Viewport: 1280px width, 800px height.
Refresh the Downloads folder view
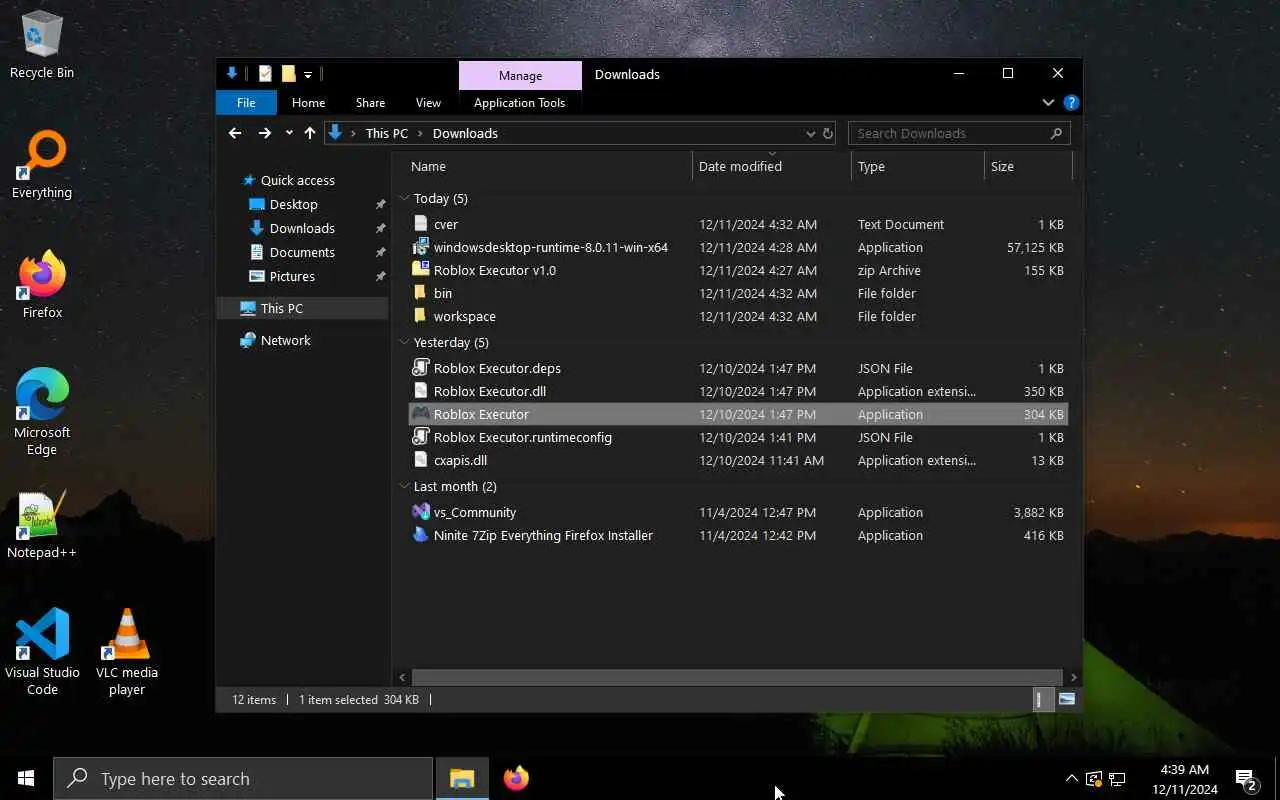tap(828, 133)
